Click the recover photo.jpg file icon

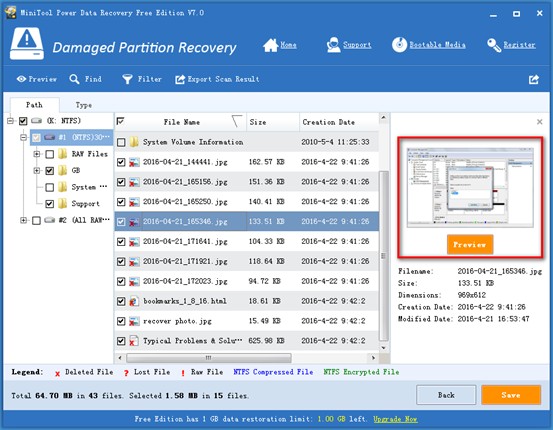134,321
